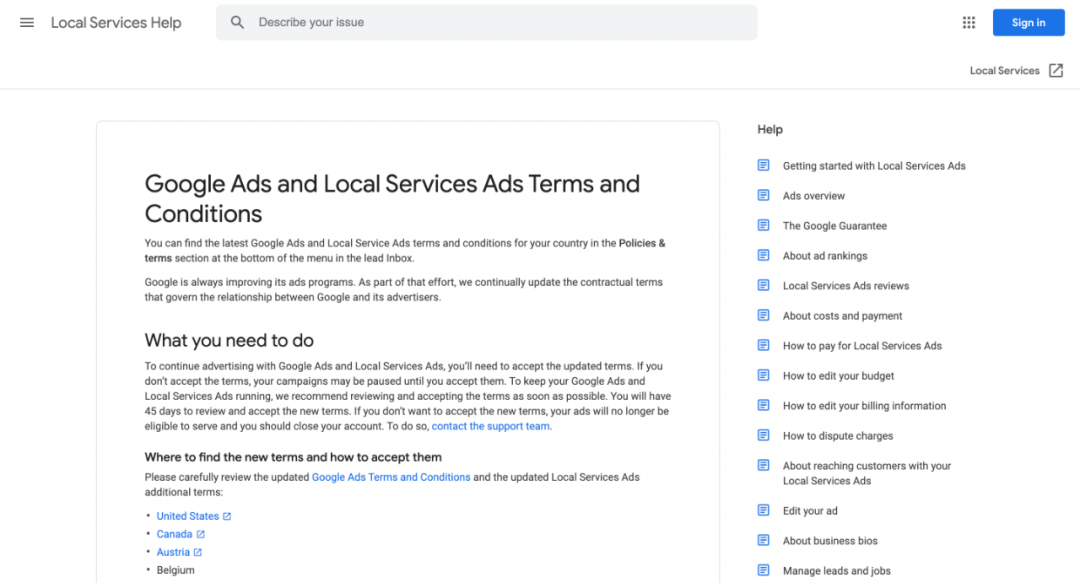Open the Austria terms link
The width and height of the screenshot is (1080, 583).
tap(173, 552)
